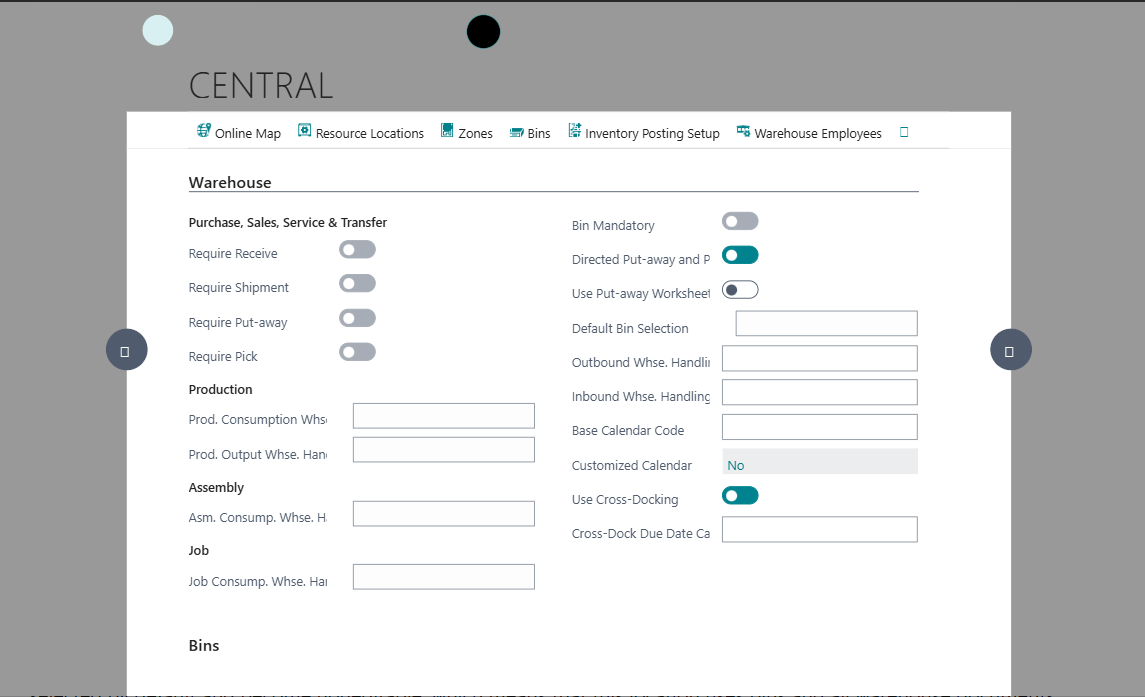Click the black circular button at top
Viewport: 1145px width, 697px height.
[x=483, y=32]
